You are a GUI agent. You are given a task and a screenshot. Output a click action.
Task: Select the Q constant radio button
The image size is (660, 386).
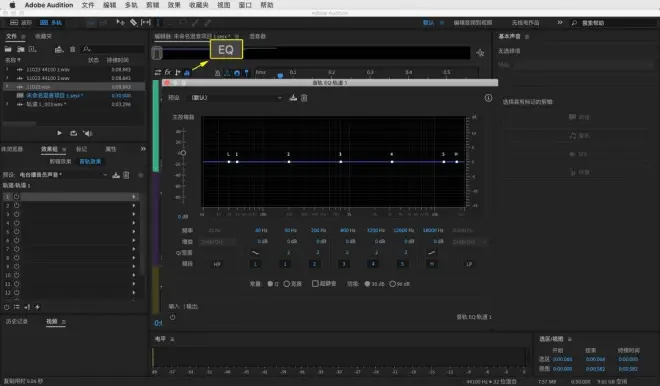pyautogui.click(x=270, y=284)
